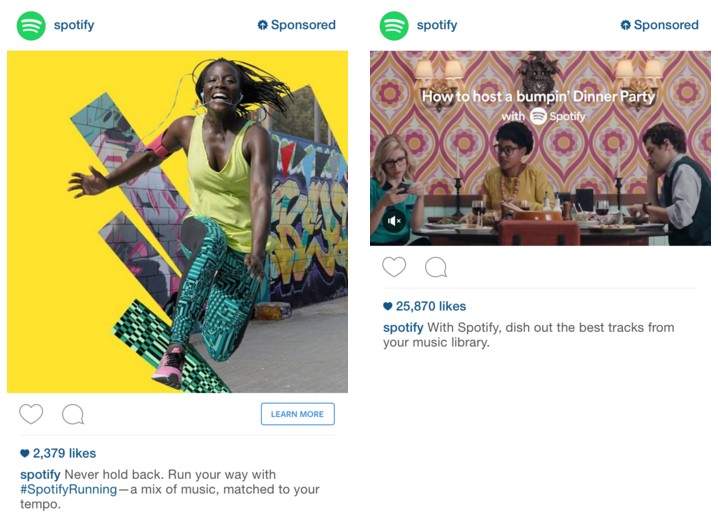Click spotify name in running post caption
This screenshot has height=518, width=718.
(40, 474)
